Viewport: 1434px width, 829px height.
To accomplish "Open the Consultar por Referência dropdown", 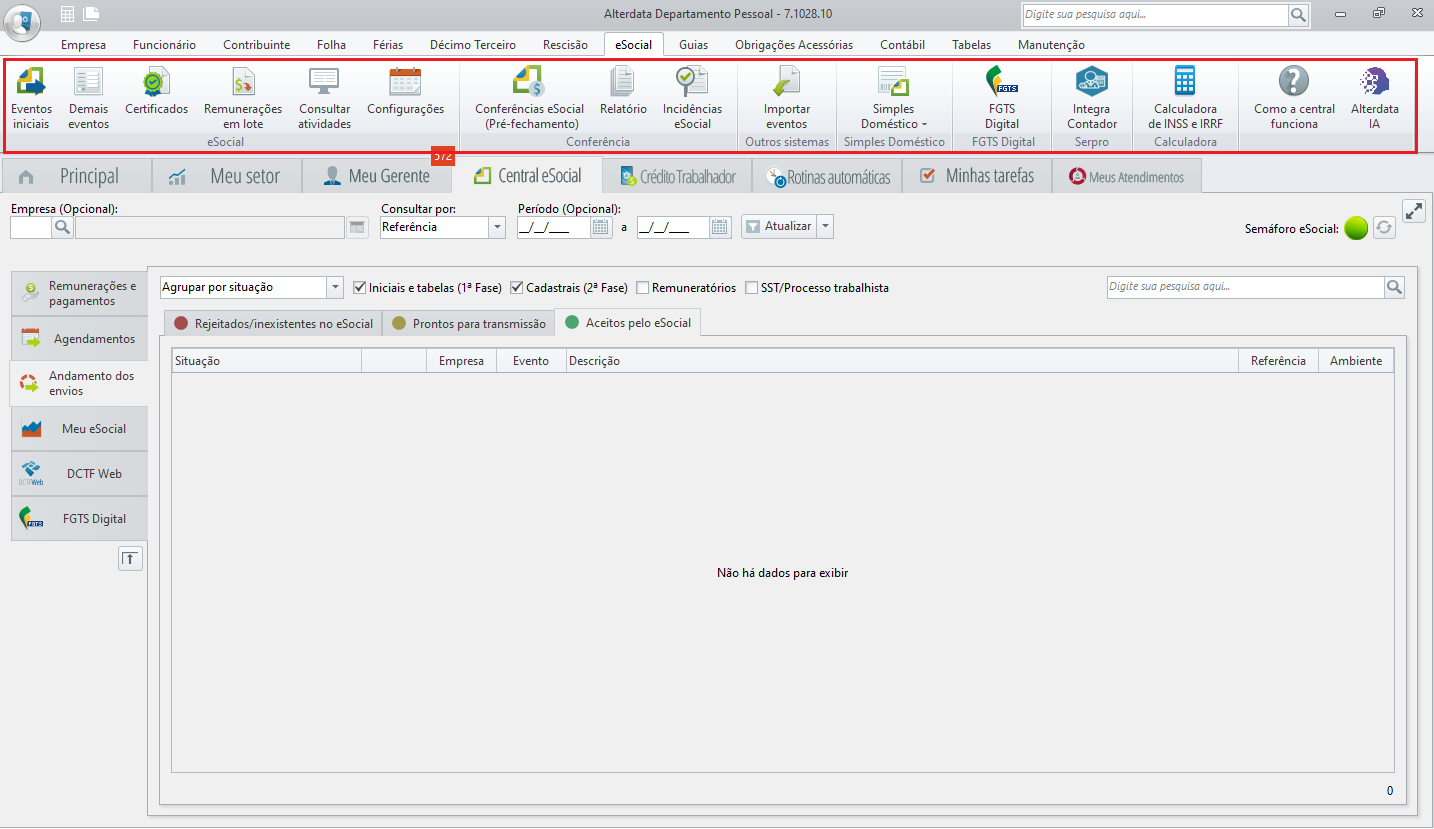I will [x=497, y=227].
